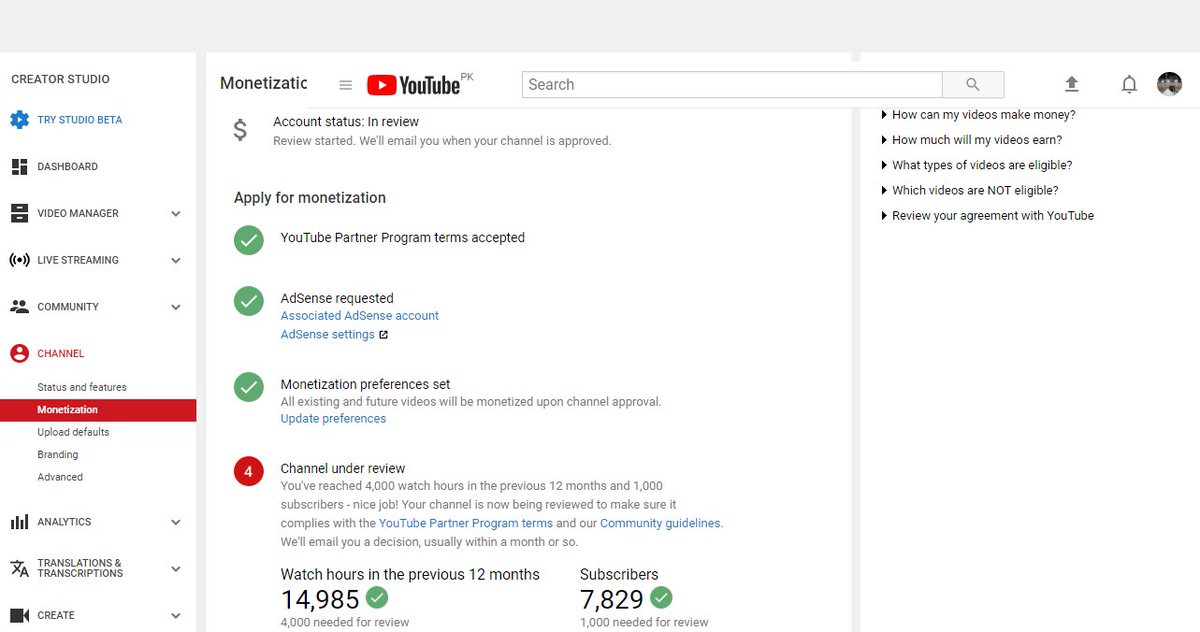Viewport: 1200px width, 632px height.
Task: Click into the Search input field
Action: (732, 85)
